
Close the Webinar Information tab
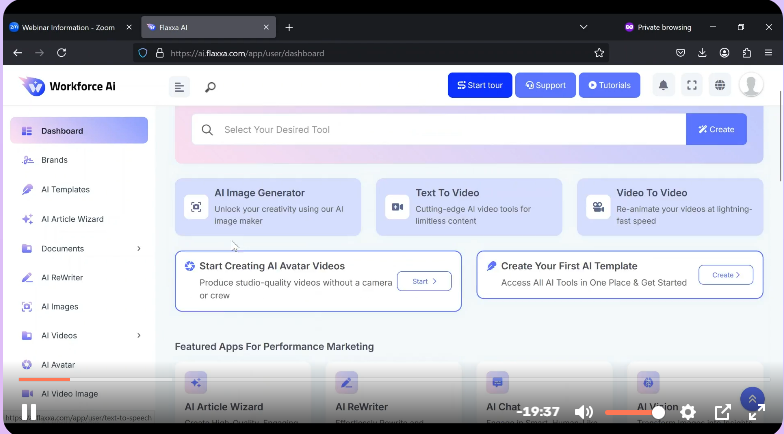point(129,28)
